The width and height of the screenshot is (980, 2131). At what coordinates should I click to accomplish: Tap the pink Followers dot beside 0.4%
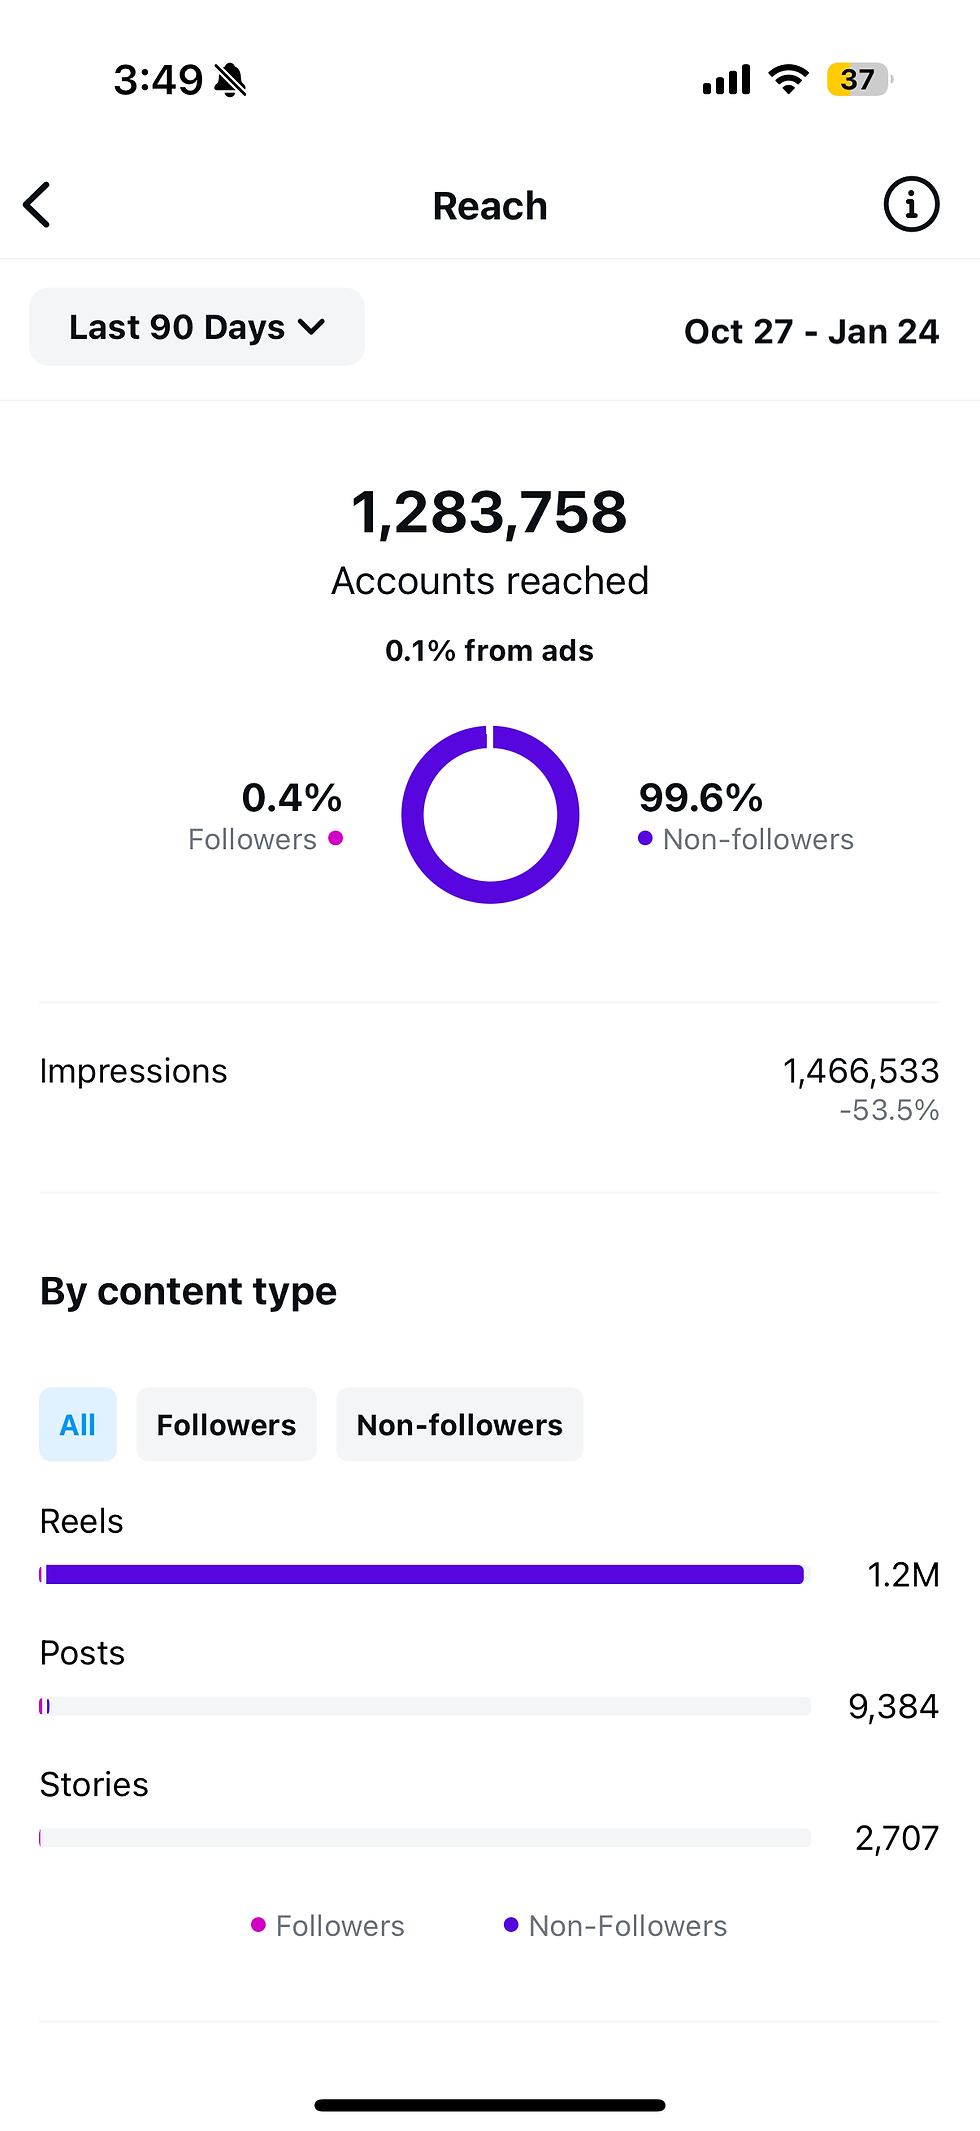(x=336, y=838)
